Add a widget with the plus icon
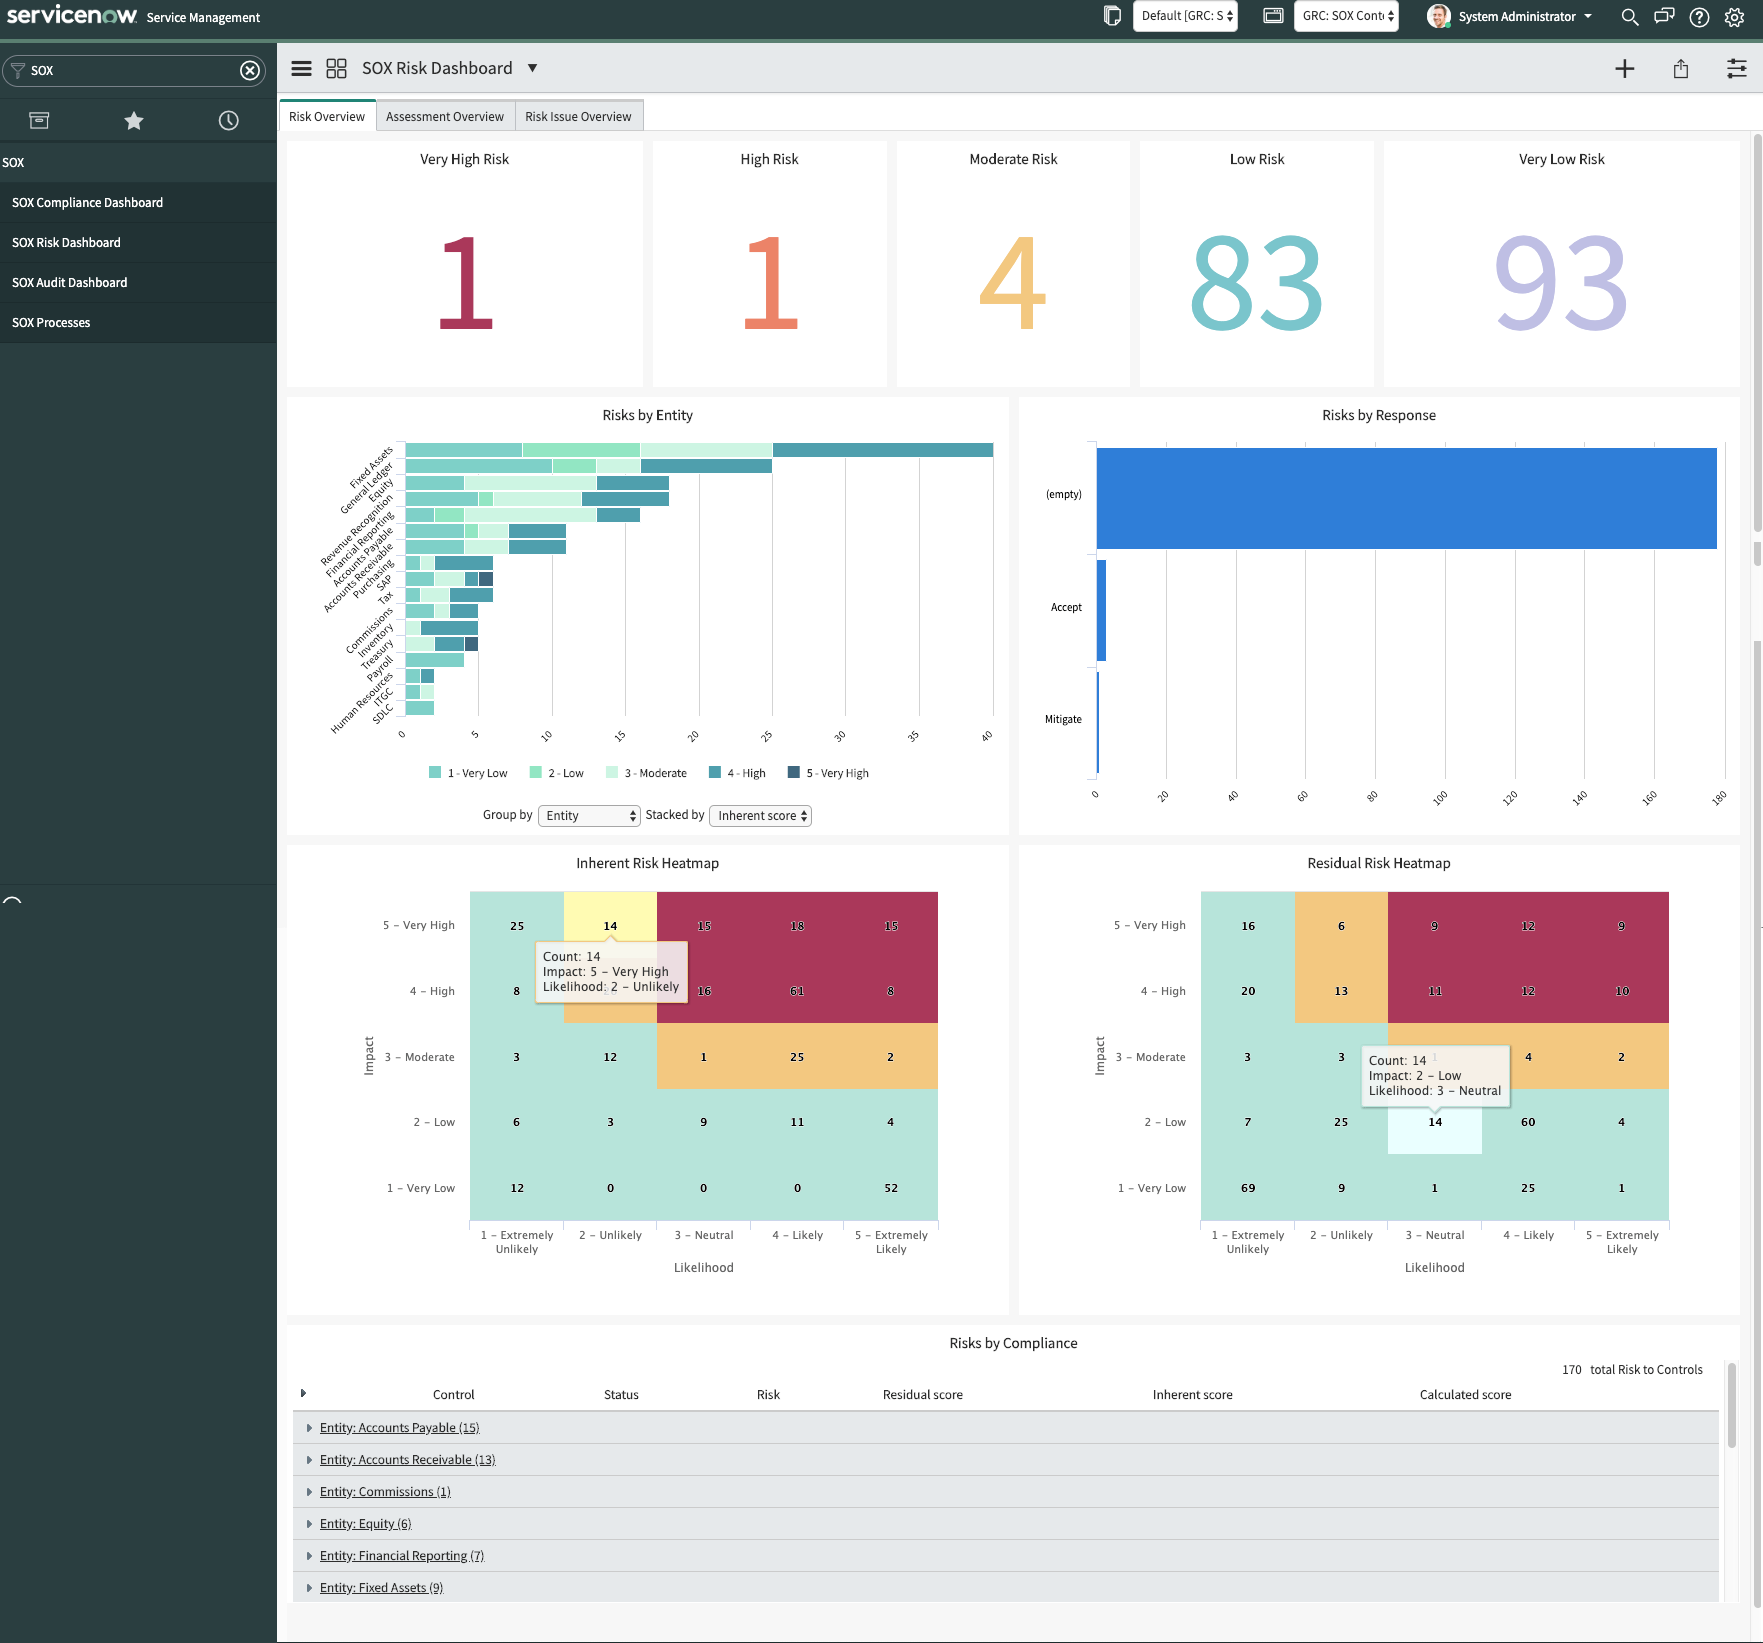The image size is (1763, 1643). point(1625,68)
